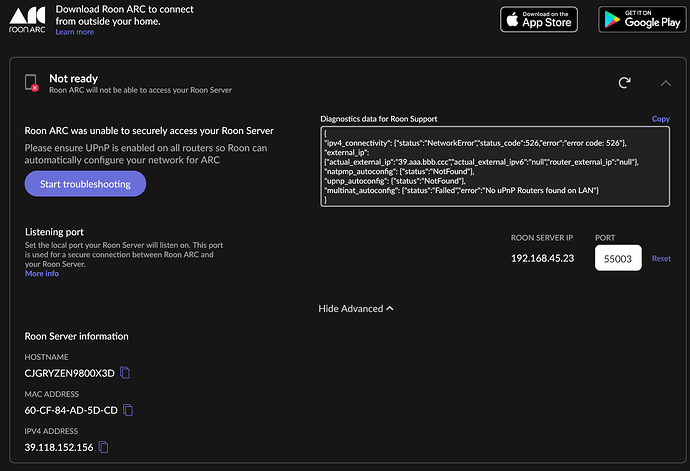Refresh the ARC connection status

click(624, 82)
